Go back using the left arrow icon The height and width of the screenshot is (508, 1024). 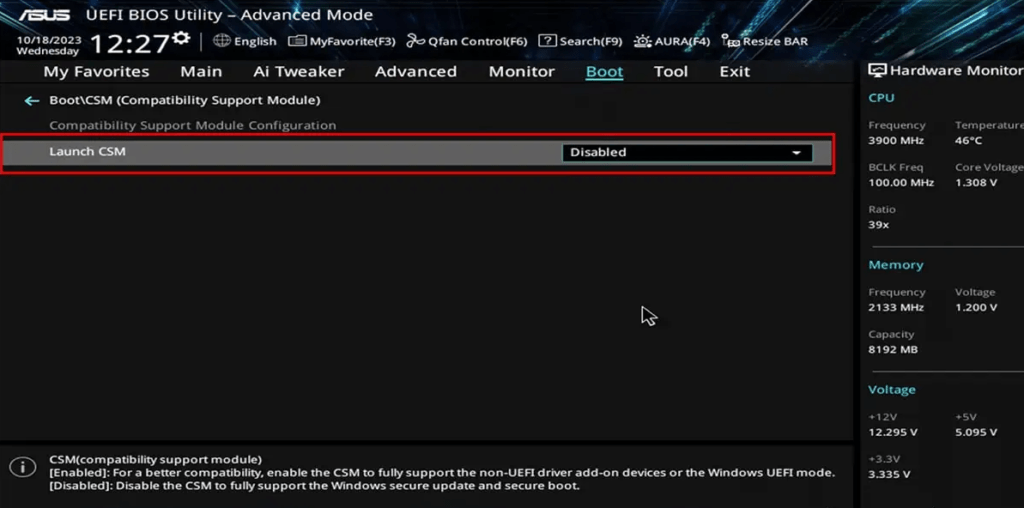click(x=32, y=101)
